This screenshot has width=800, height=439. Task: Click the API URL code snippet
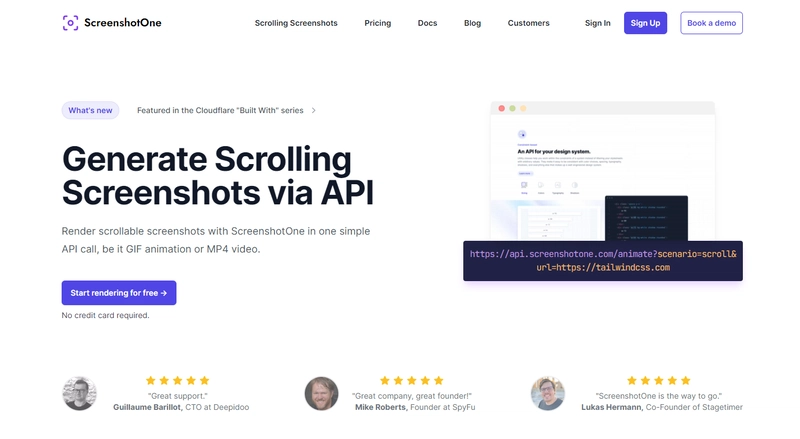tap(603, 261)
